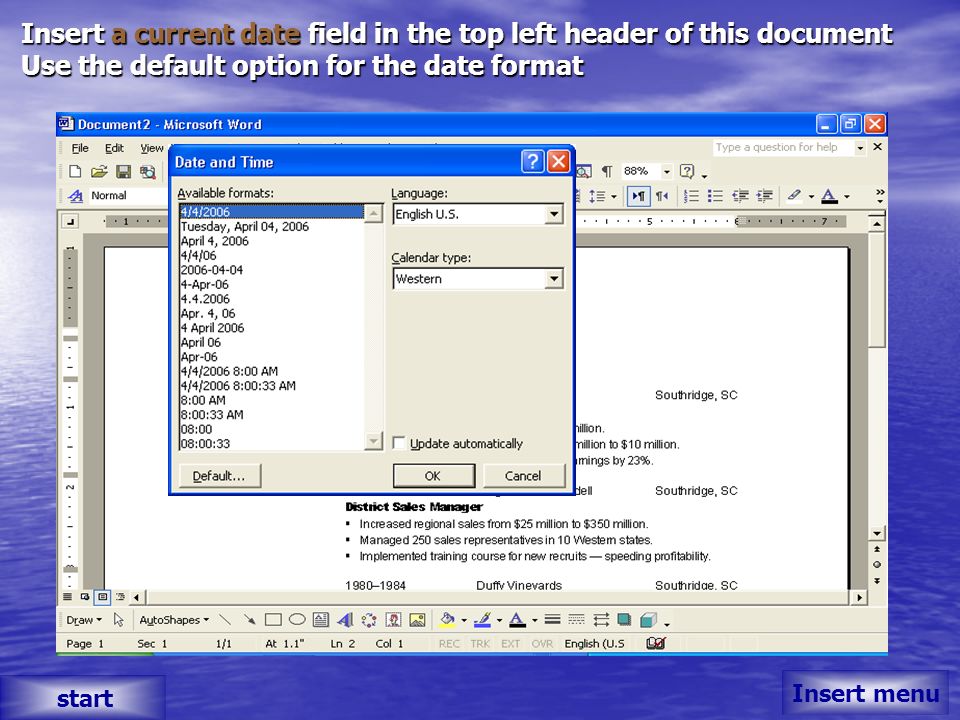
Task: Apply bulleted list formatting
Action: (x=715, y=196)
